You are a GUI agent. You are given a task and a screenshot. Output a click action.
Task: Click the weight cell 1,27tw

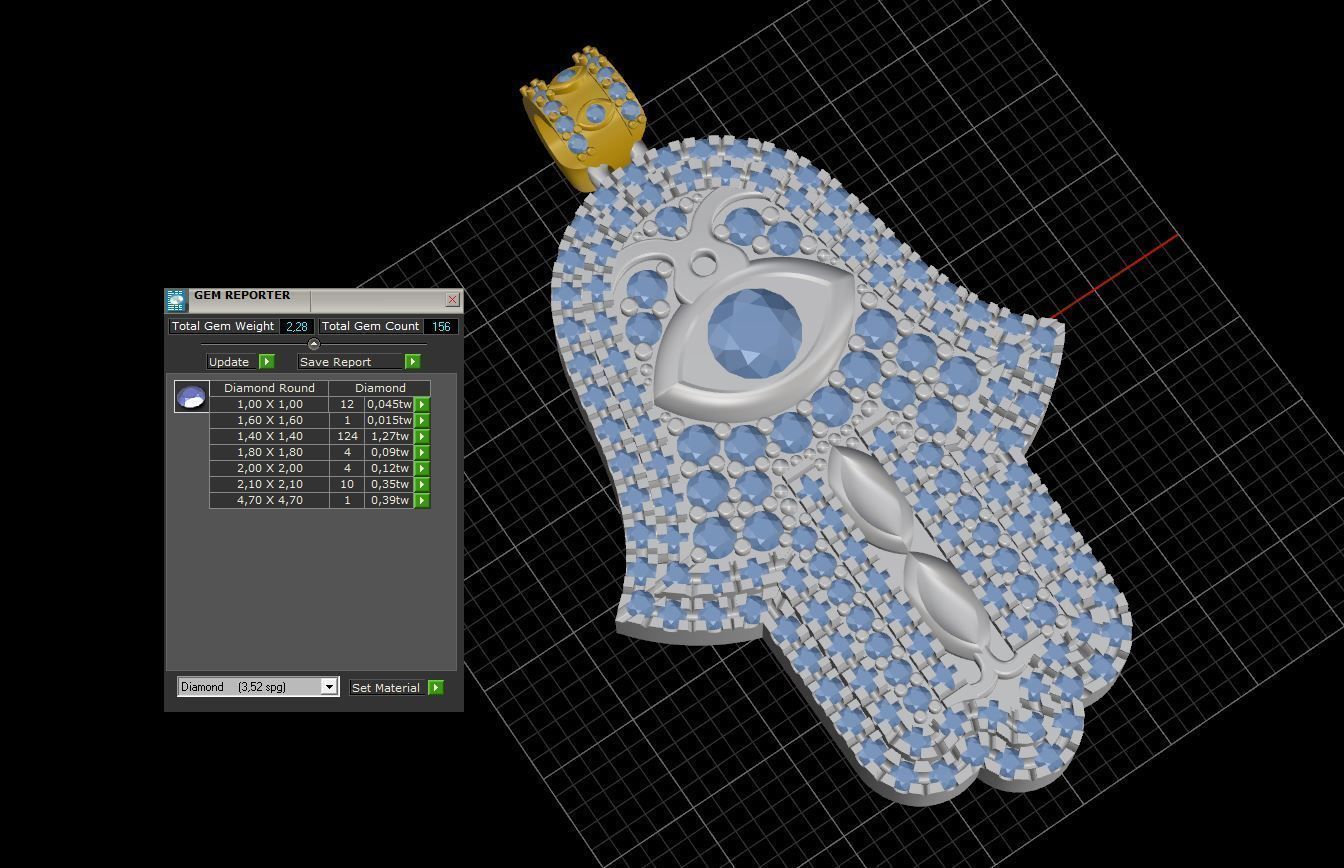(390, 436)
